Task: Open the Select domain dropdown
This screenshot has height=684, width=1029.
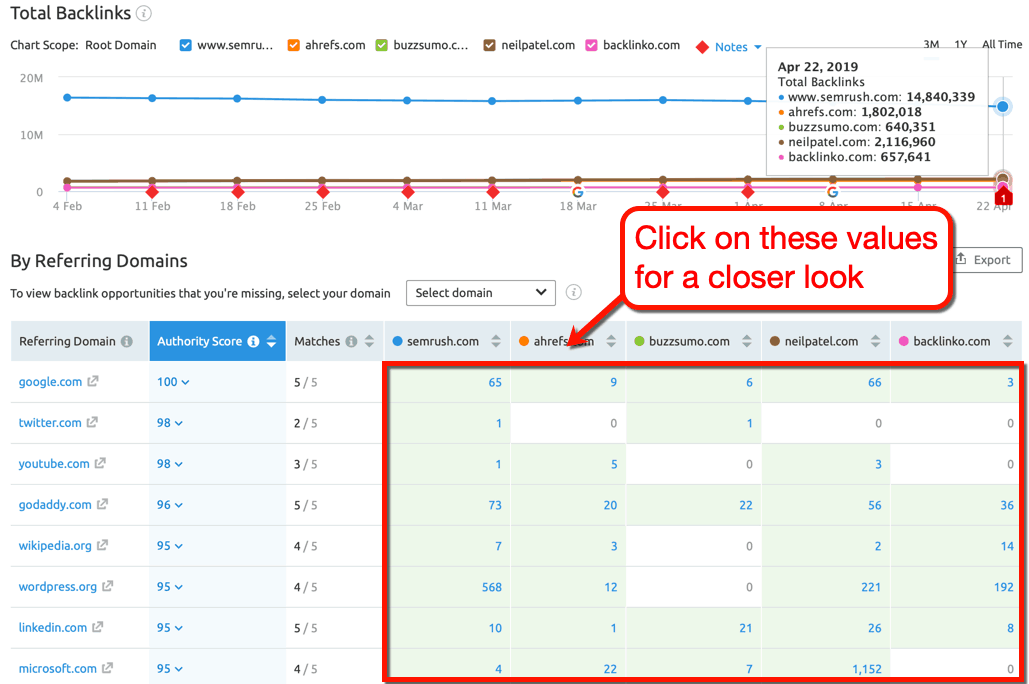Action: (x=480, y=292)
